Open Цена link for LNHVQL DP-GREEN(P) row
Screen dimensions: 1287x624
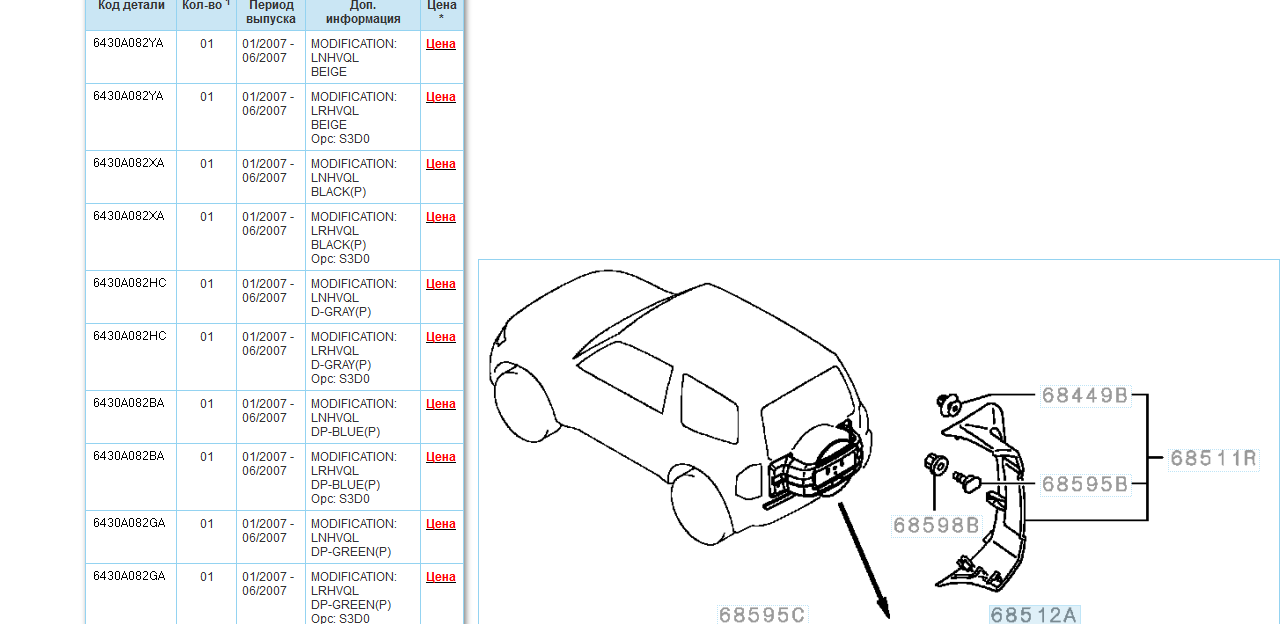pos(441,524)
